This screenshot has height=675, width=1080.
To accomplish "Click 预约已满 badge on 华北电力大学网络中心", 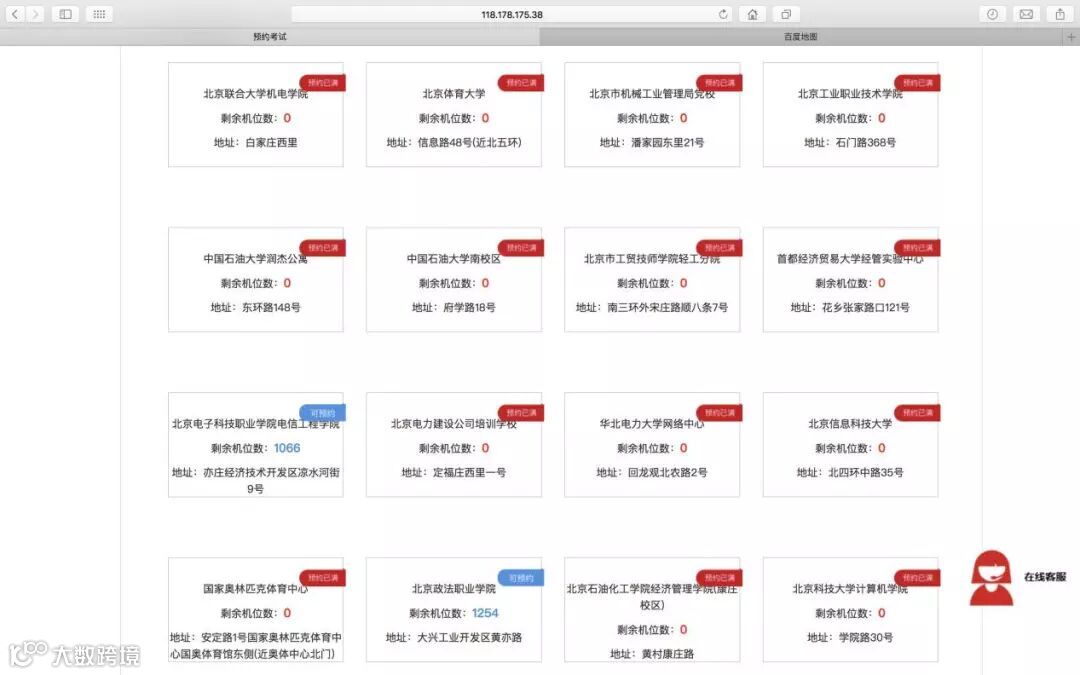I will [x=719, y=413].
